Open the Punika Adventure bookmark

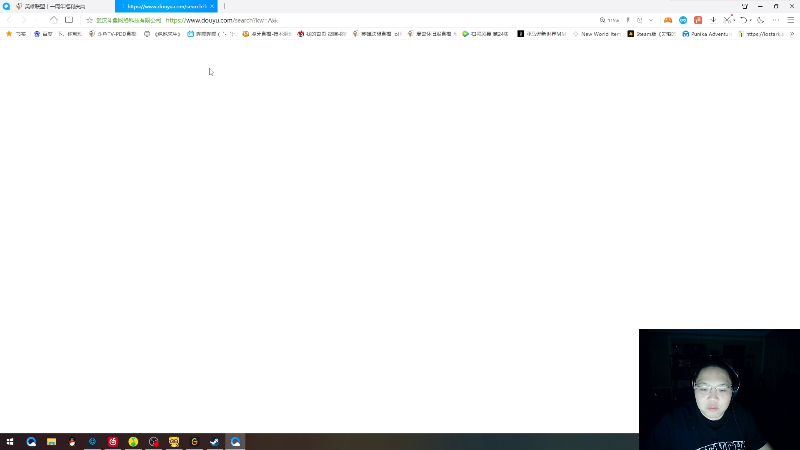[x=707, y=34]
